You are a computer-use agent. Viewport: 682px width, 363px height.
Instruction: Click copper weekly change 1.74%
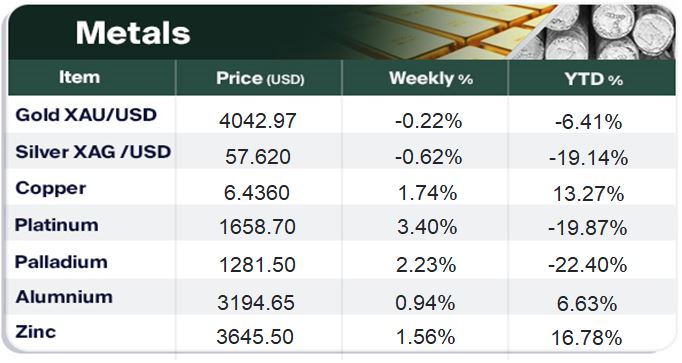tap(428, 193)
